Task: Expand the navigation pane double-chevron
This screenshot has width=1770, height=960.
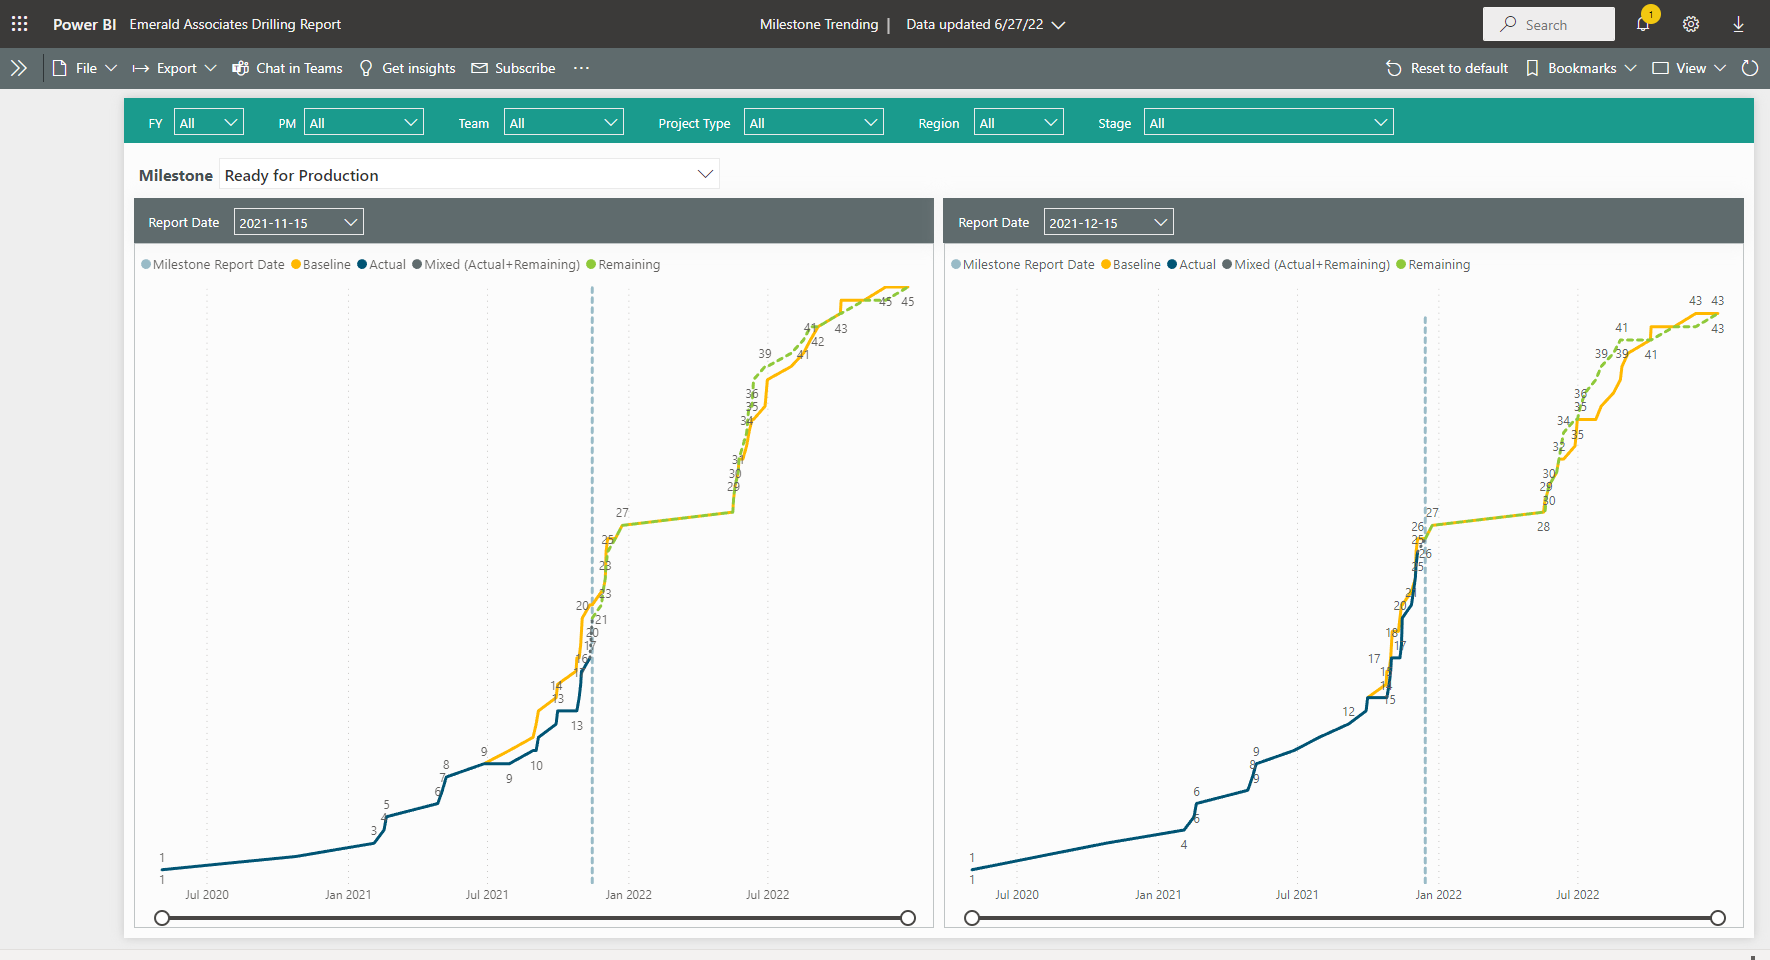Action: pyautogui.click(x=18, y=68)
